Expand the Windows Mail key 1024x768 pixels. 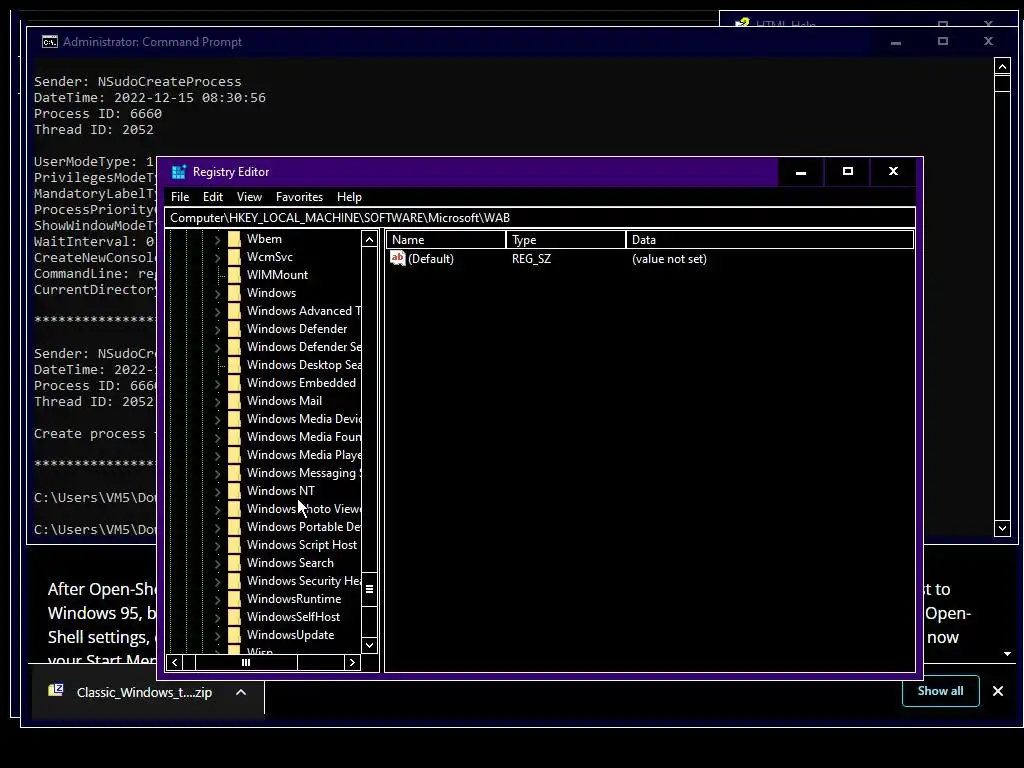click(217, 402)
